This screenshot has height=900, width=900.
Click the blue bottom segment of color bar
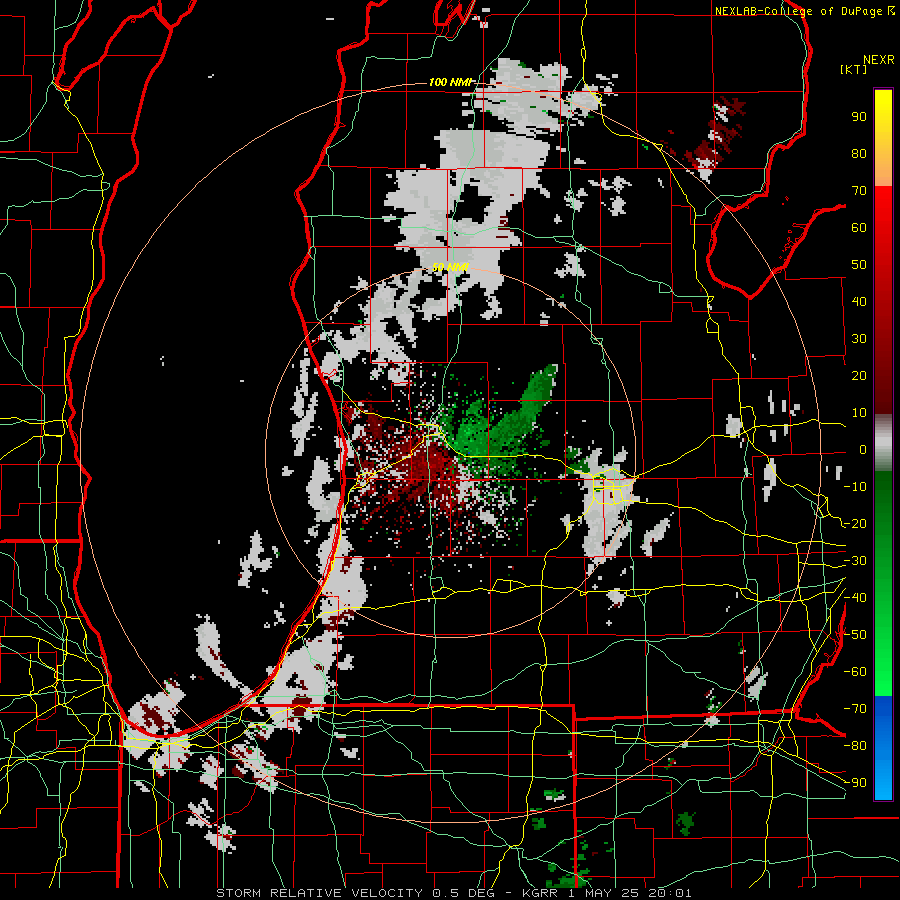click(x=883, y=747)
